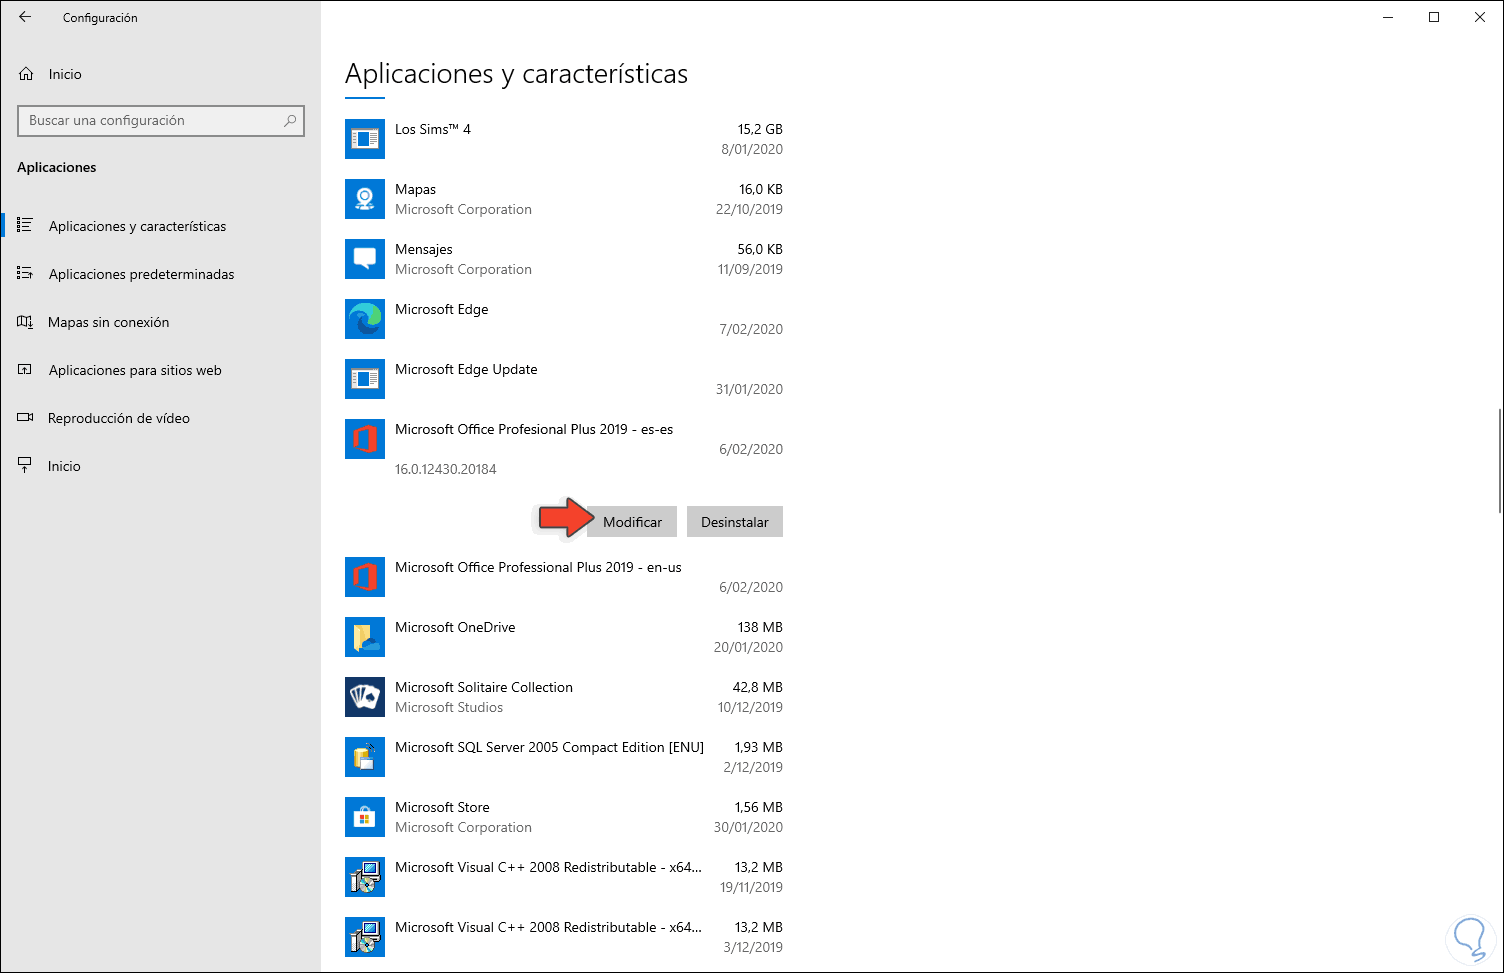Click the magnifier icon in the search box
Viewport: 1504px width, 973px height.
(x=290, y=120)
